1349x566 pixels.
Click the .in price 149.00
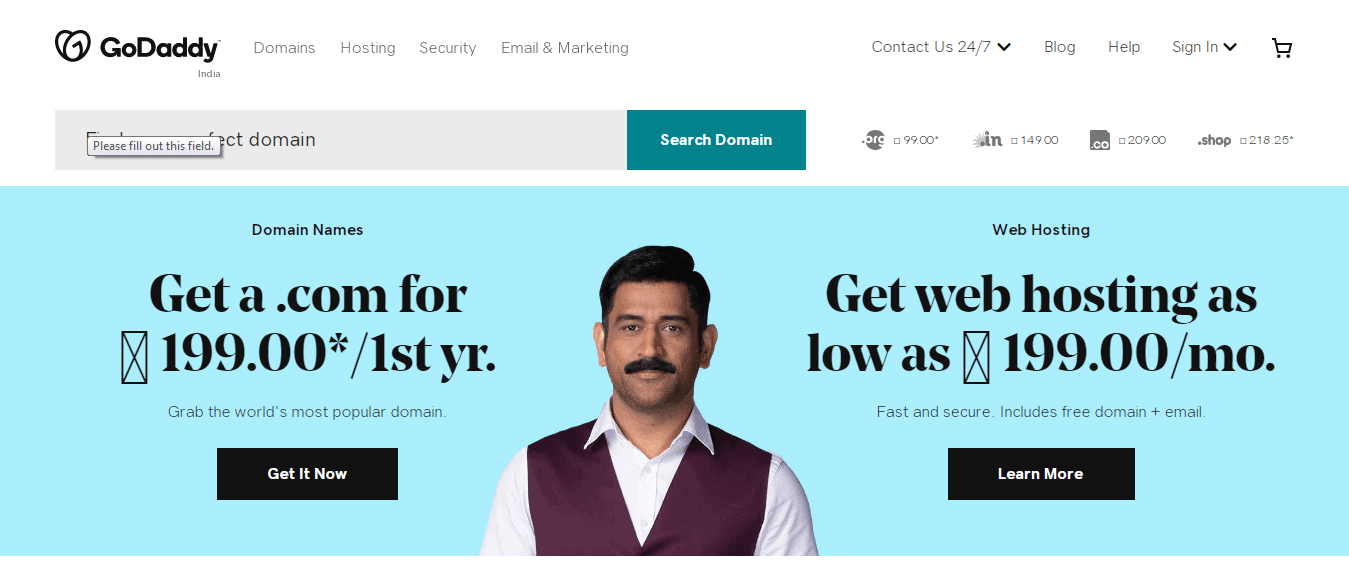click(x=1034, y=140)
